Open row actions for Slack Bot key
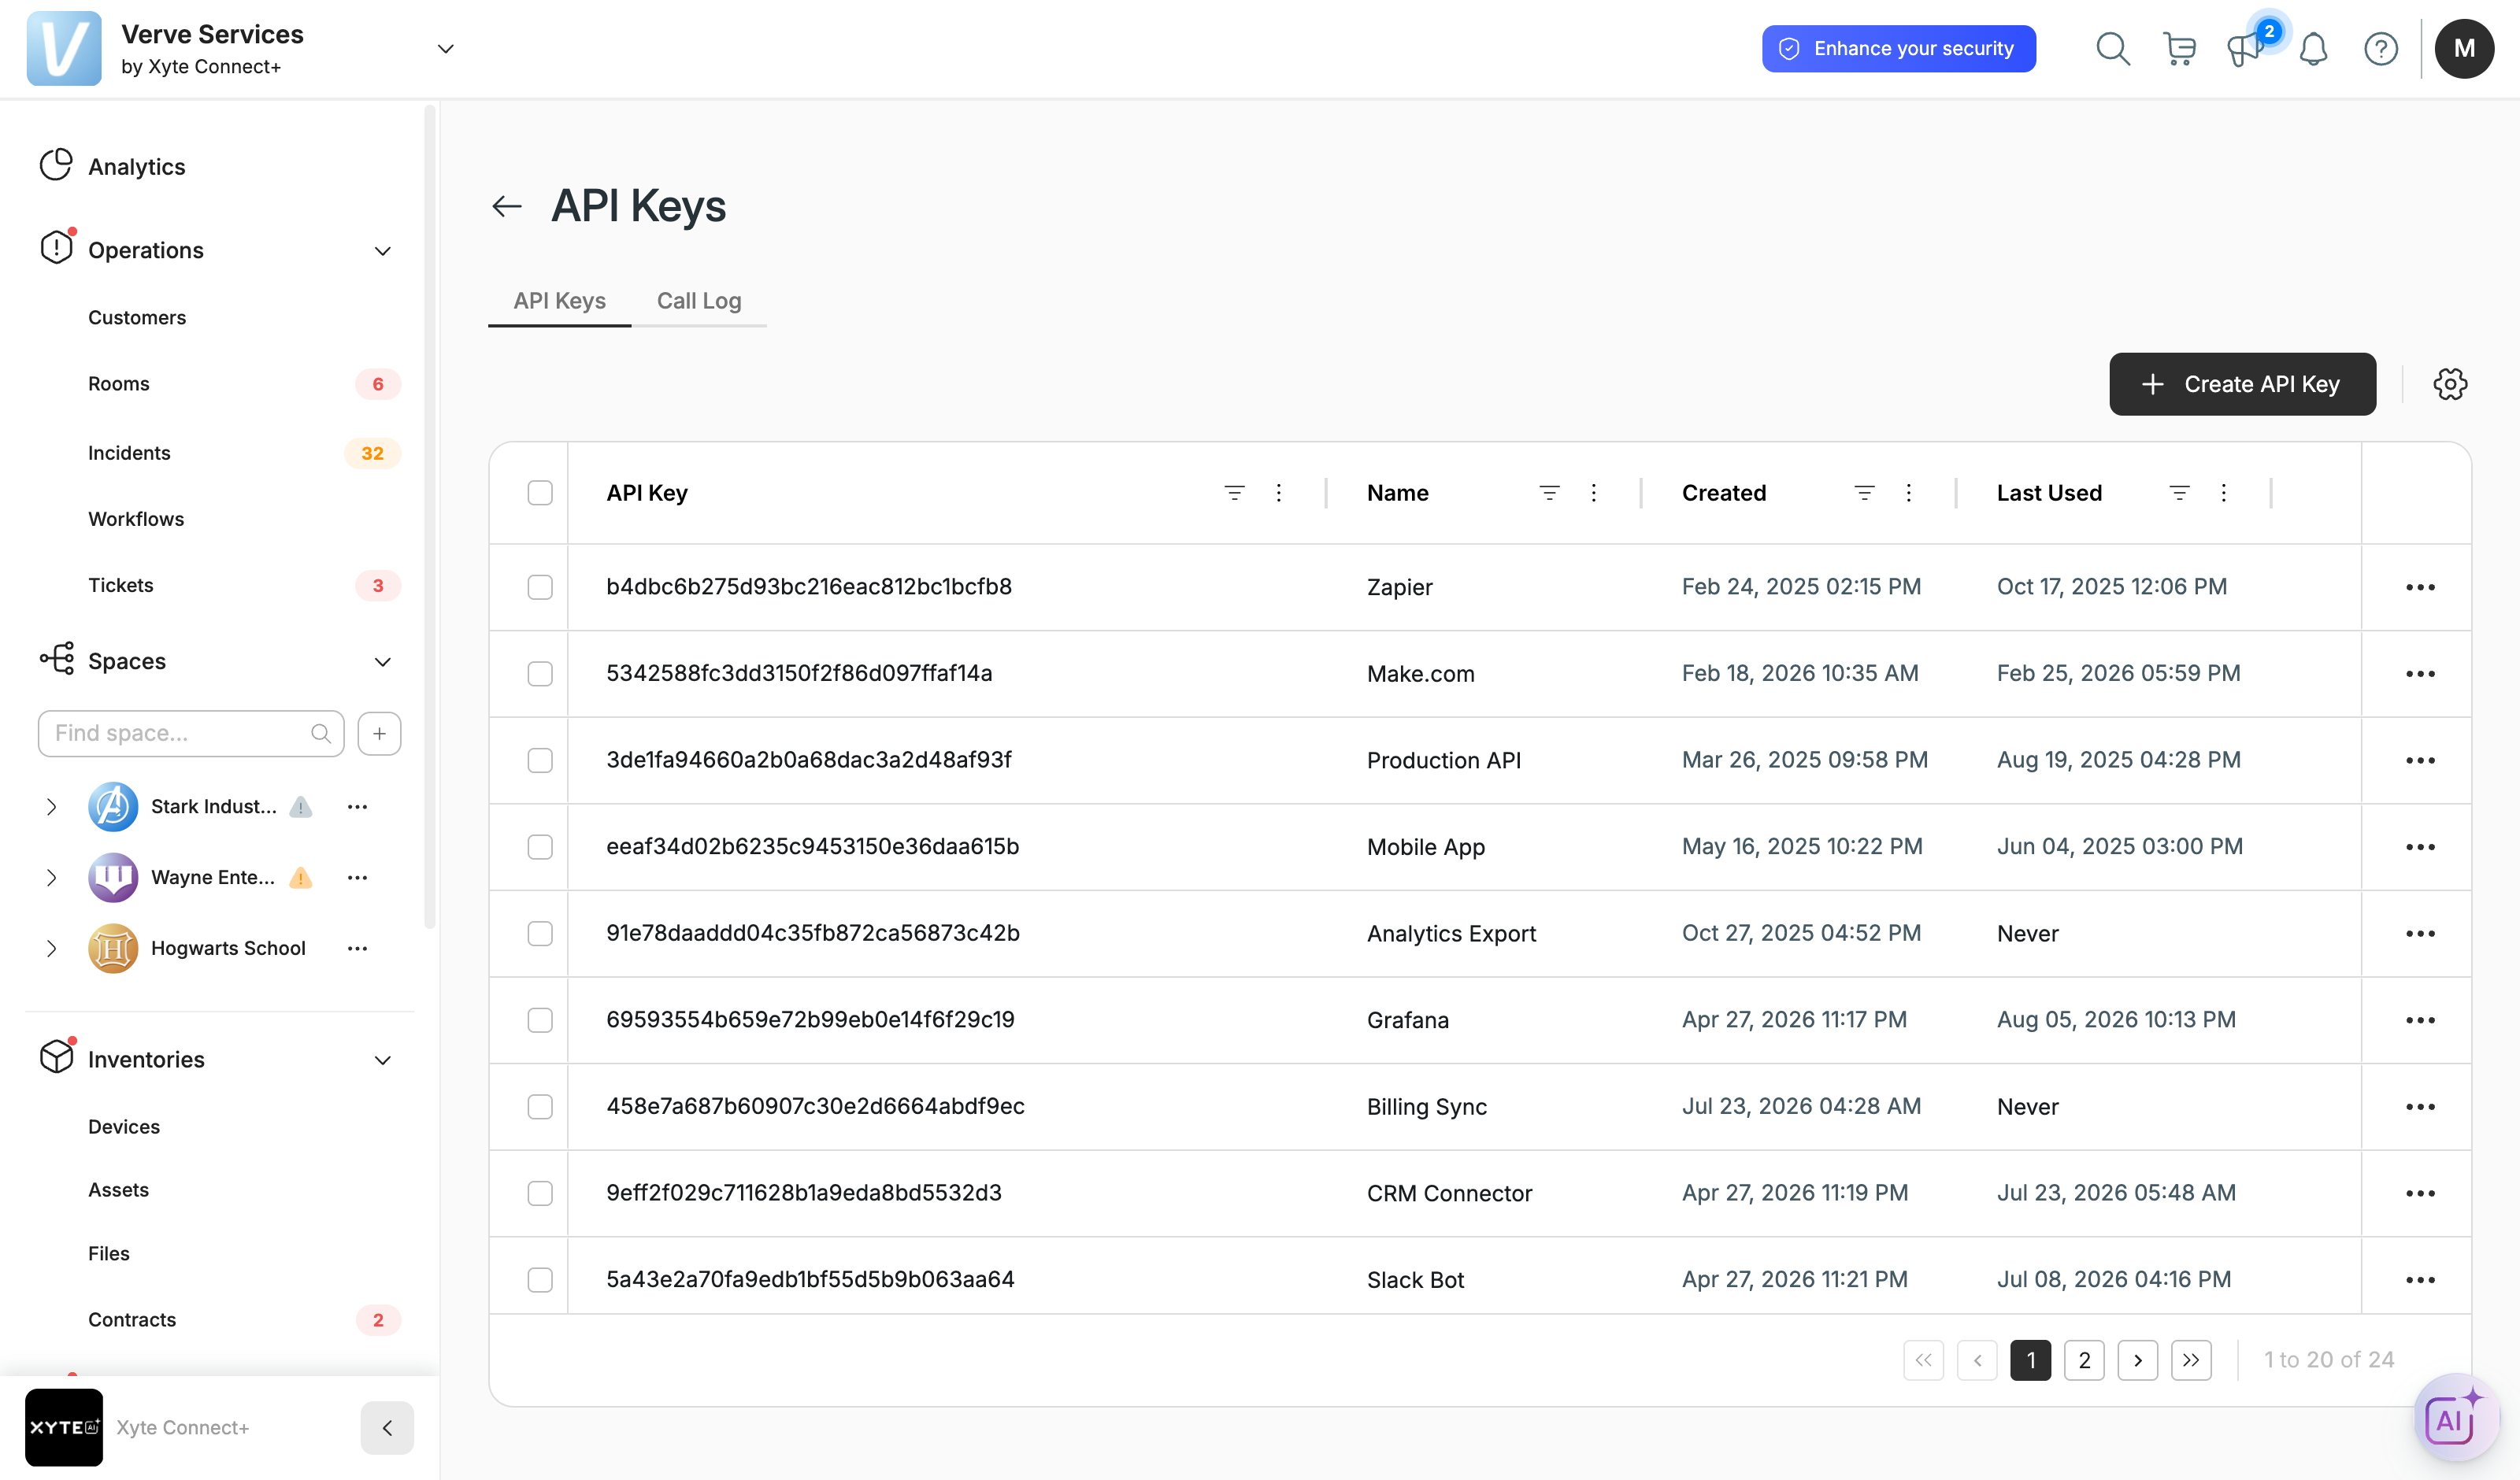 [2420, 1280]
